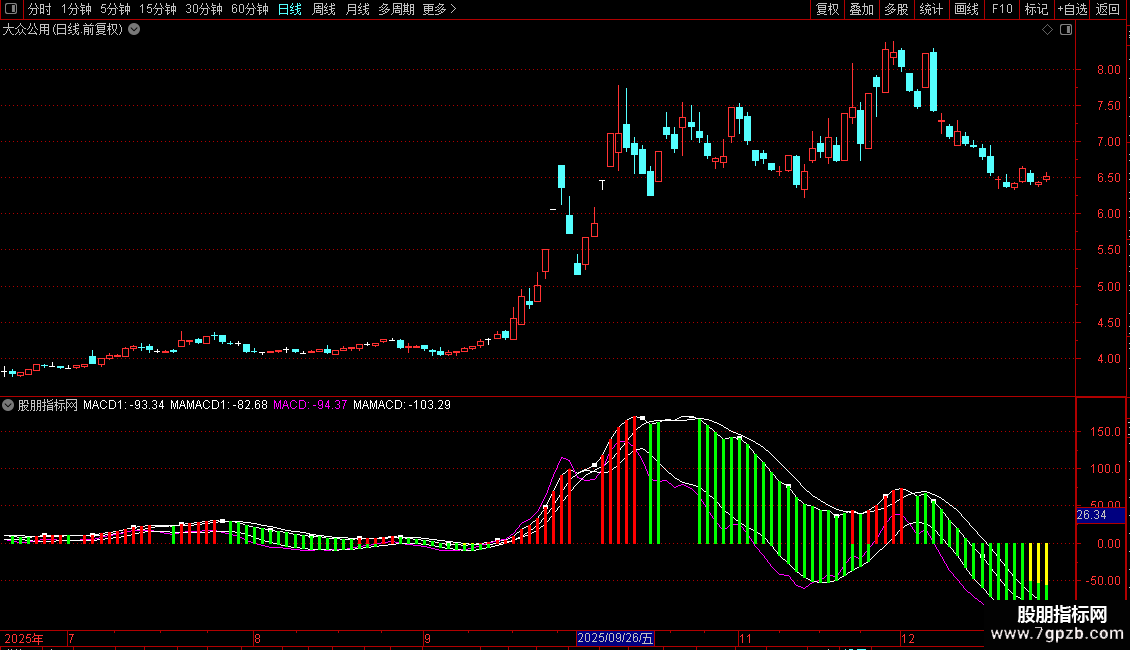This screenshot has height=650, width=1130.
Task: Click the 返回 back button
Action: pos(1108,9)
